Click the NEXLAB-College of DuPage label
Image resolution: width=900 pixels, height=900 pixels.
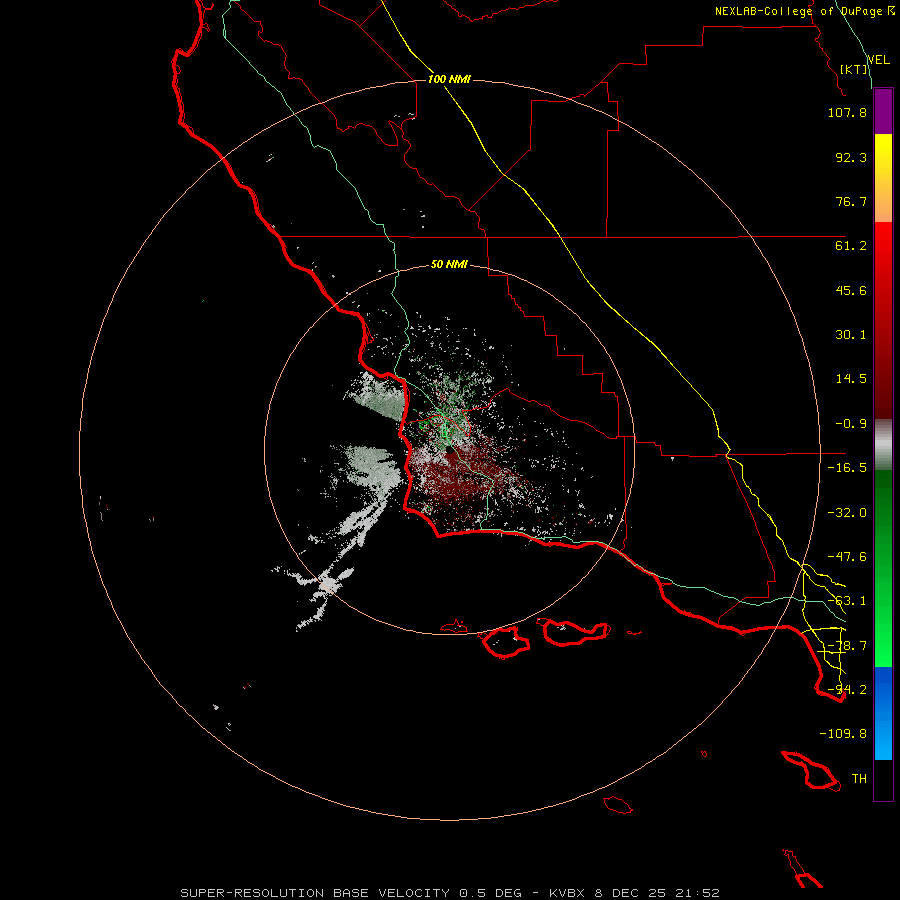point(804,11)
